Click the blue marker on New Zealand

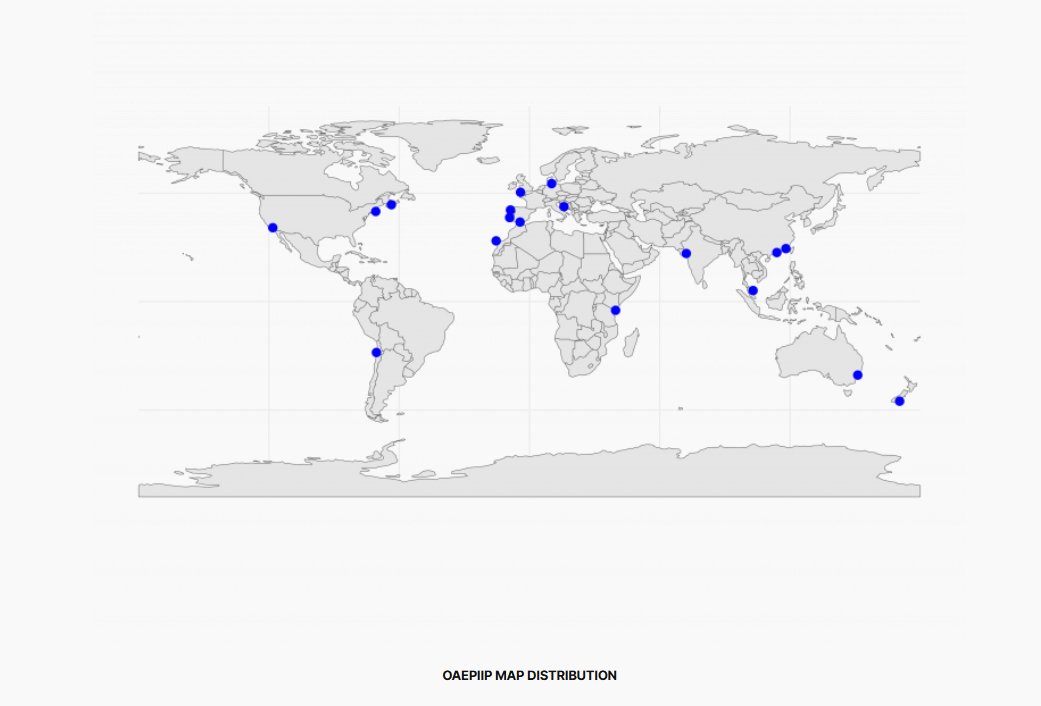tap(900, 401)
